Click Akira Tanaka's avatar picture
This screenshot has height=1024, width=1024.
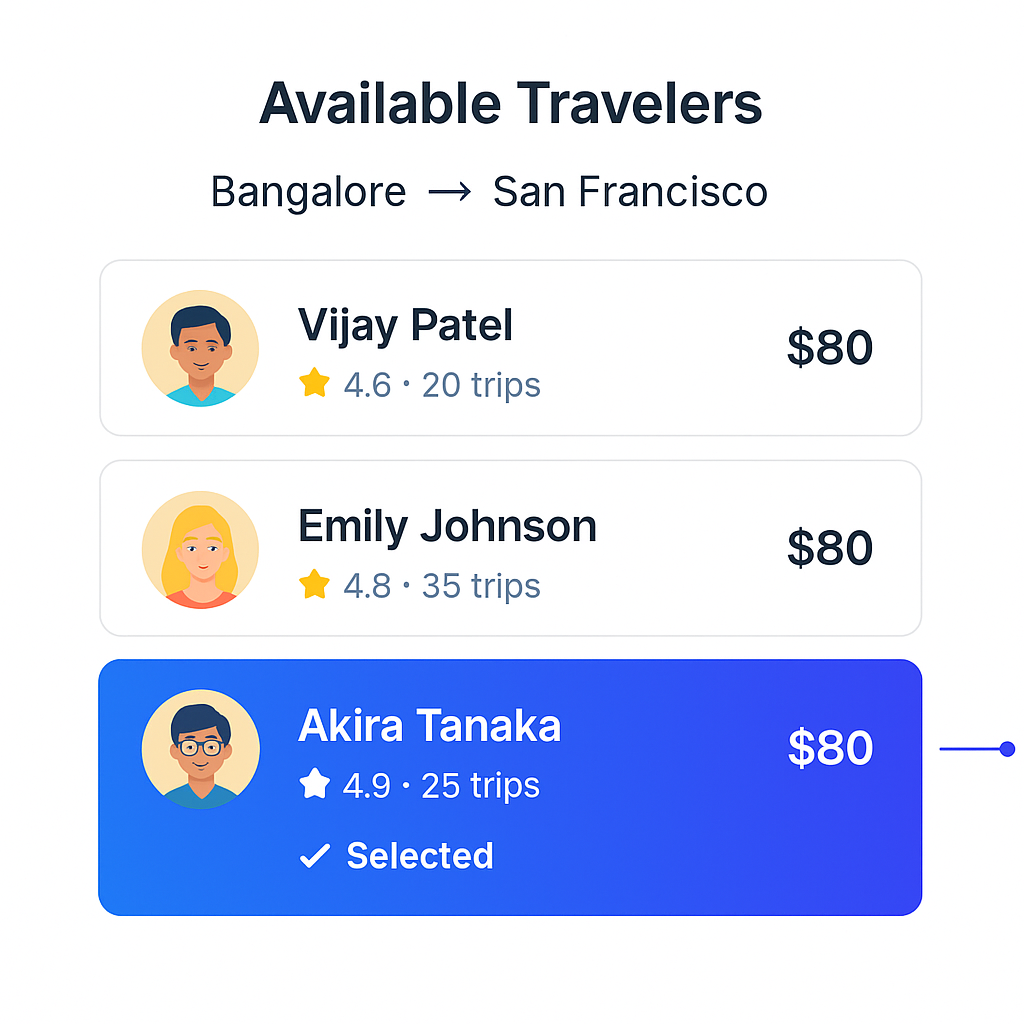(x=200, y=749)
